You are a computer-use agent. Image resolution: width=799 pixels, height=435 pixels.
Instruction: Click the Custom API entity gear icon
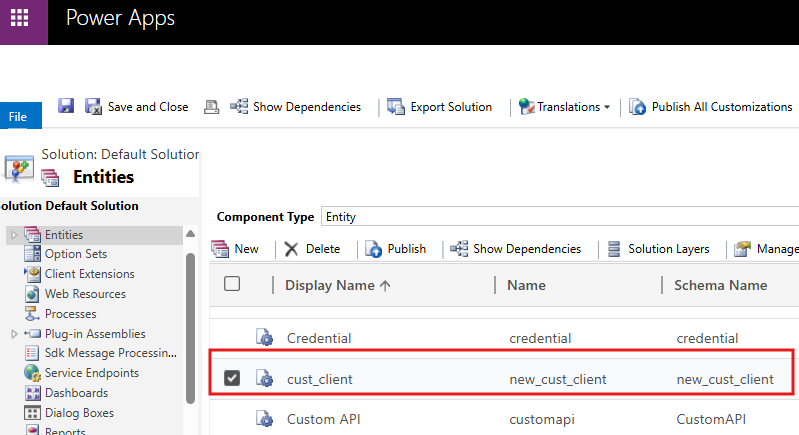click(x=264, y=419)
